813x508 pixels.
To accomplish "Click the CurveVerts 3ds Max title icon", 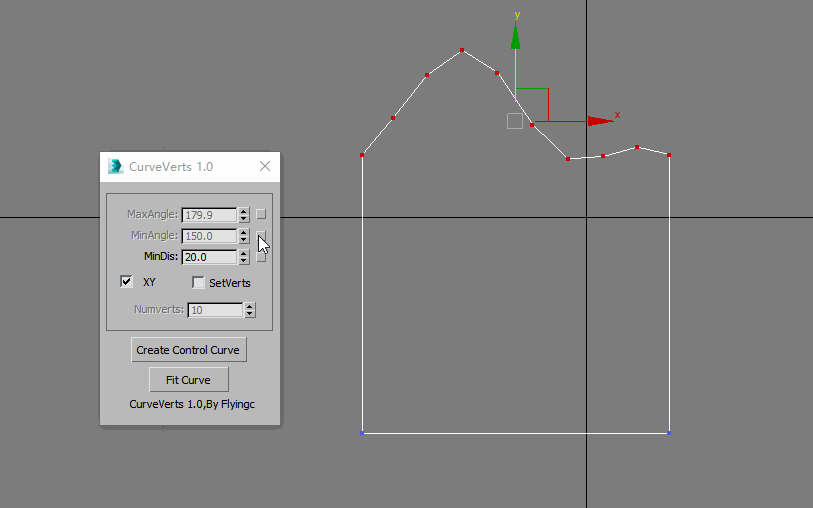I will pos(115,166).
